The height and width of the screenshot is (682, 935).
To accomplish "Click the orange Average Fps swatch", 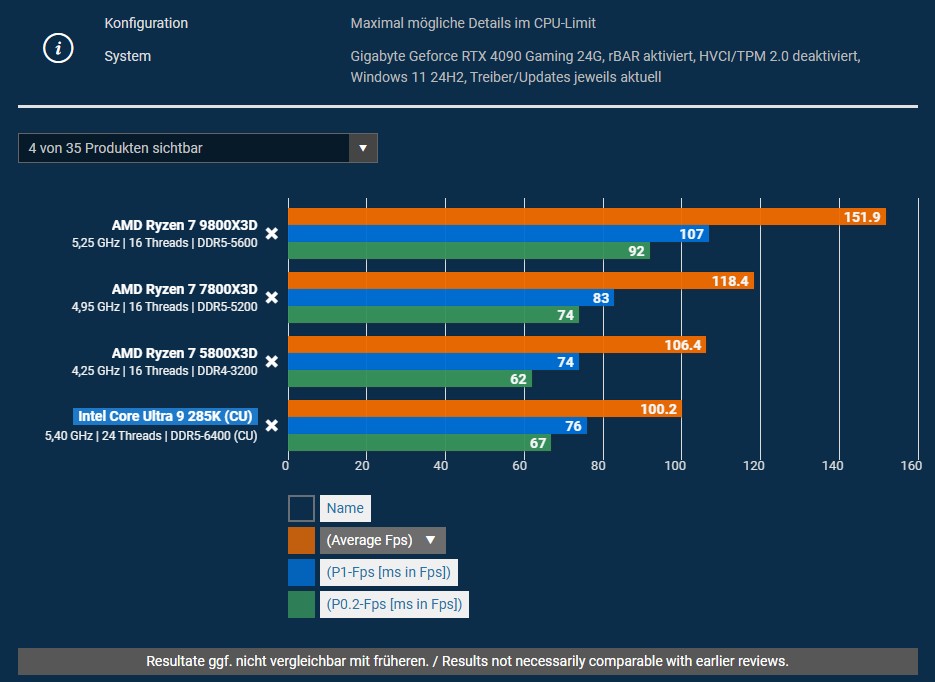I will 301,540.
